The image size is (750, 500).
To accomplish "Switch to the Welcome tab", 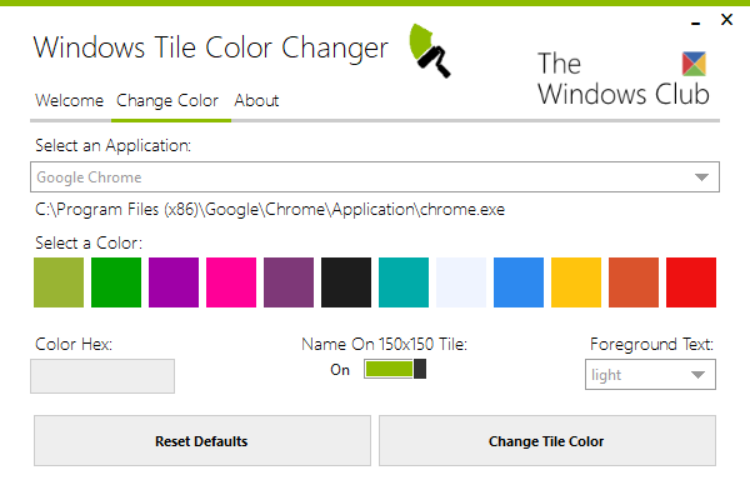I will pyautogui.click(x=69, y=100).
